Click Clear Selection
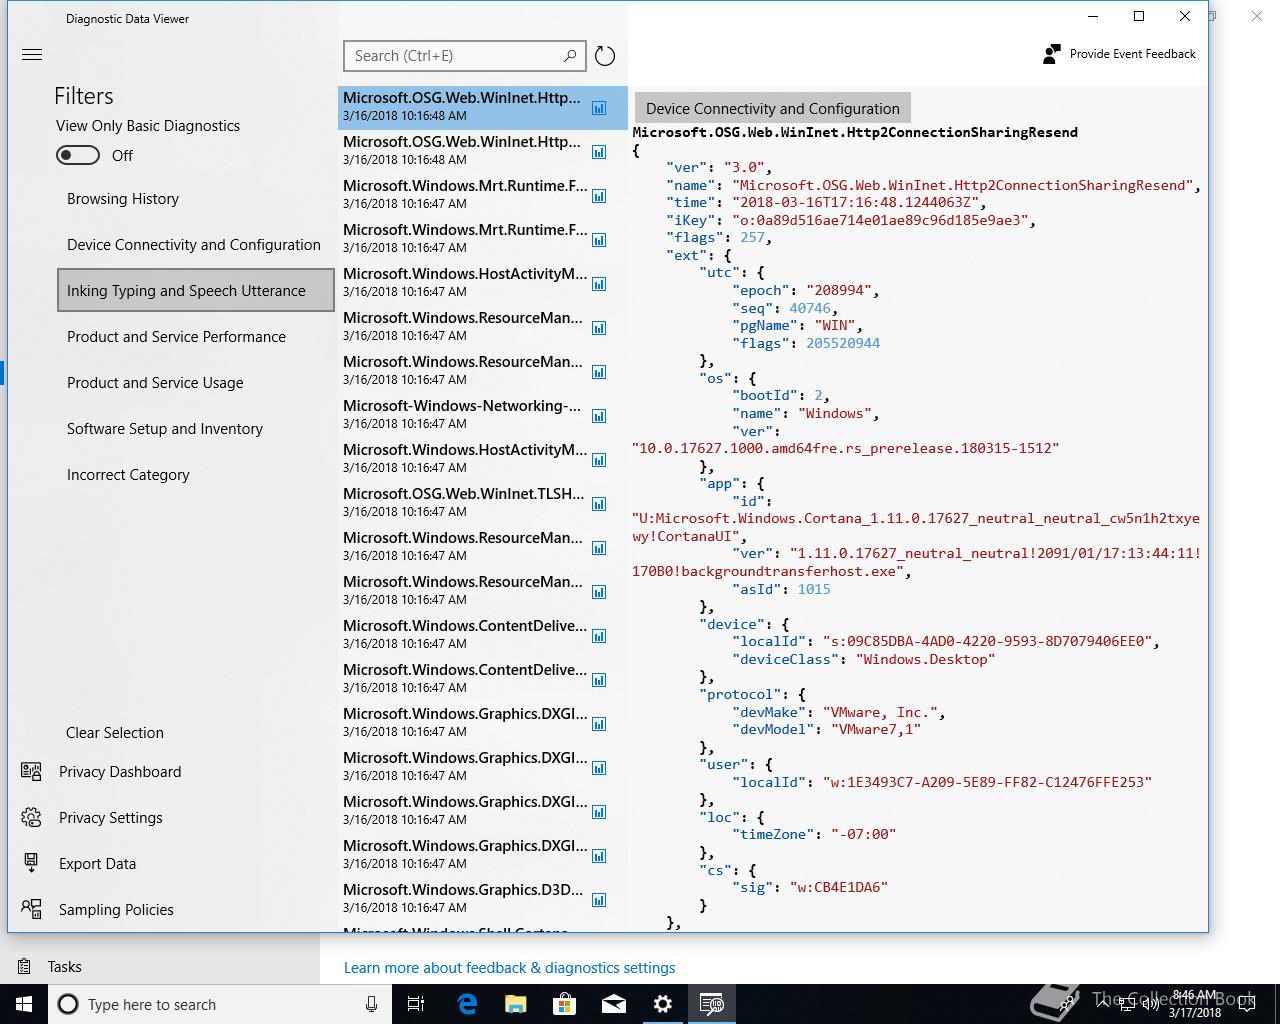The height and width of the screenshot is (1024, 1280). [115, 733]
